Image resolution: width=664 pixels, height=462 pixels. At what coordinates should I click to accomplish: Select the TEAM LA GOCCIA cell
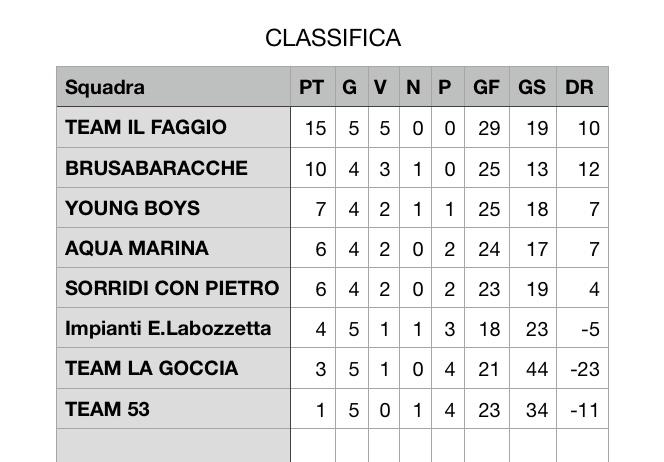pyautogui.click(x=174, y=368)
